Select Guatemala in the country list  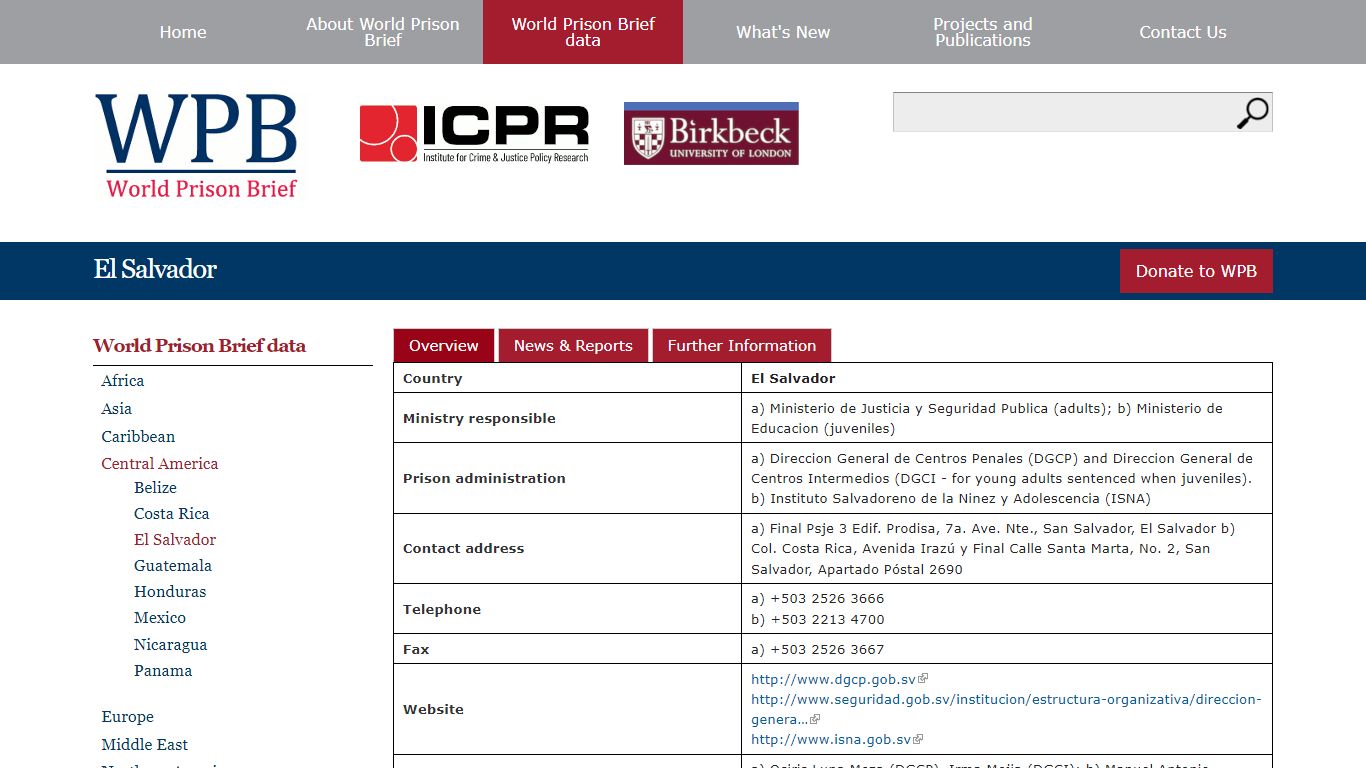click(173, 566)
